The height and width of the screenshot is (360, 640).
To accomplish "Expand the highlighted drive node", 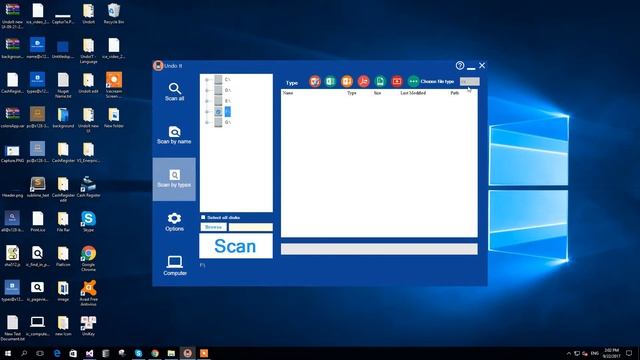I will [x=207, y=111].
